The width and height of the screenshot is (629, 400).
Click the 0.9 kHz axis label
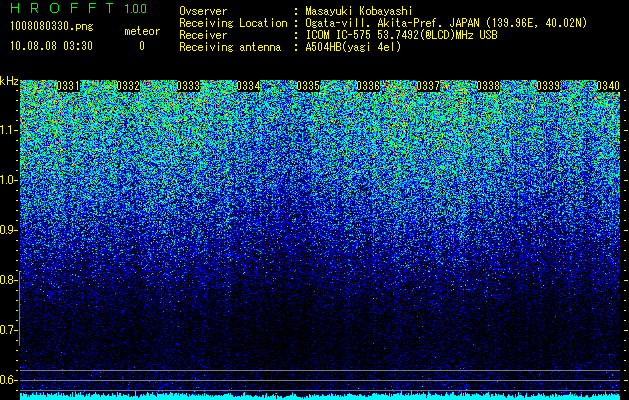[x=8, y=230]
